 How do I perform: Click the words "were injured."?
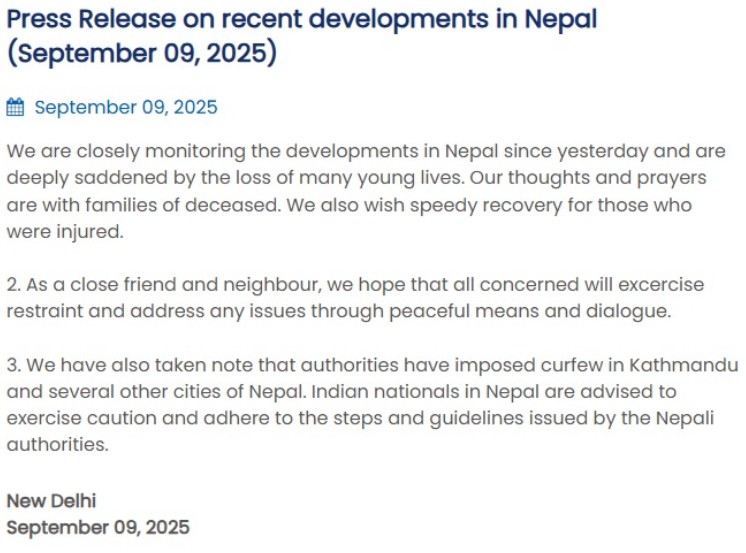pyautogui.click(x=64, y=232)
